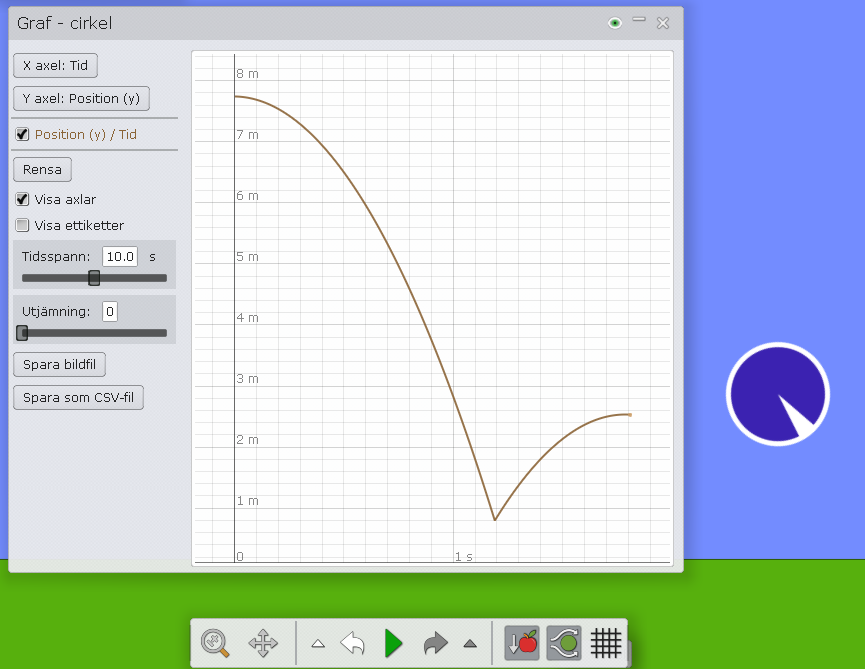Enable the Visa ettiketter checkbox

coord(23,225)
